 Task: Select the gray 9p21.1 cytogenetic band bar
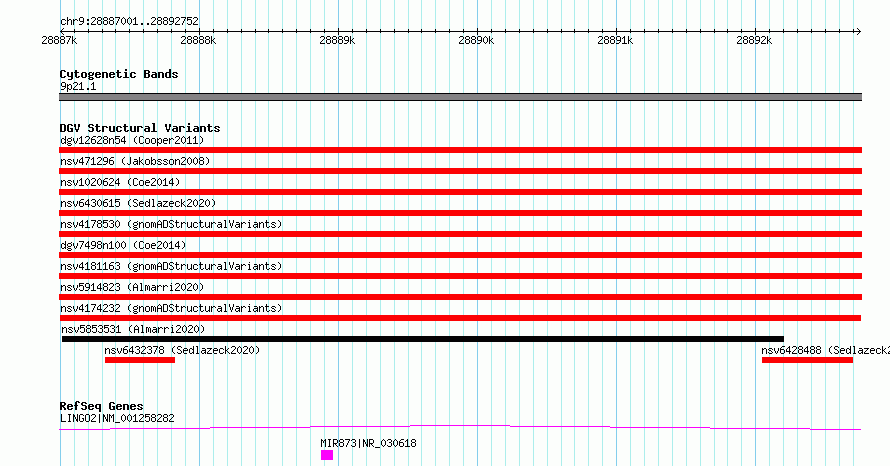click(460, 97)
